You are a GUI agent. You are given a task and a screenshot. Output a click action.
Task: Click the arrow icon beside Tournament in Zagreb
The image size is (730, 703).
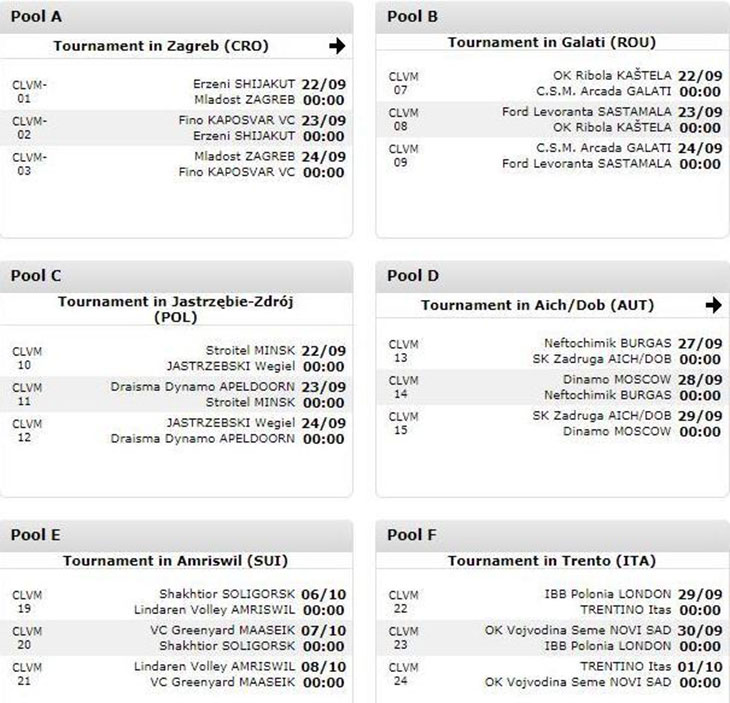pos(337,46)
